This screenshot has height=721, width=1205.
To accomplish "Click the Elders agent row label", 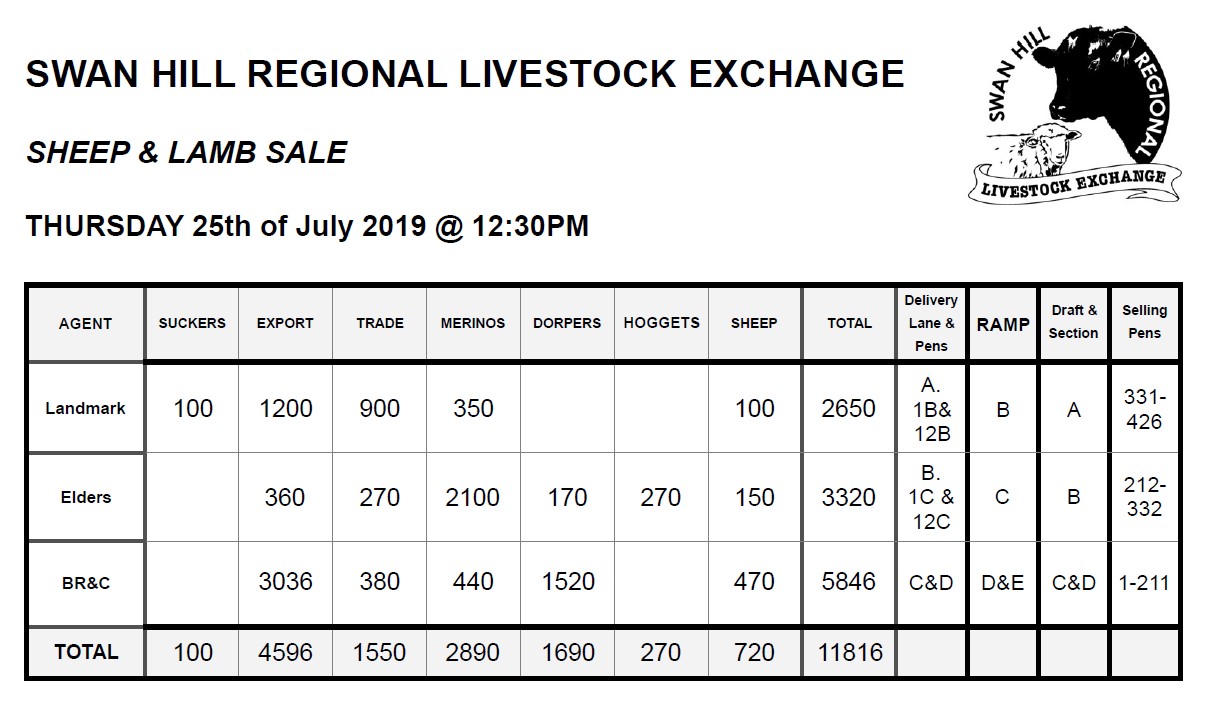I will click(86, 497).
